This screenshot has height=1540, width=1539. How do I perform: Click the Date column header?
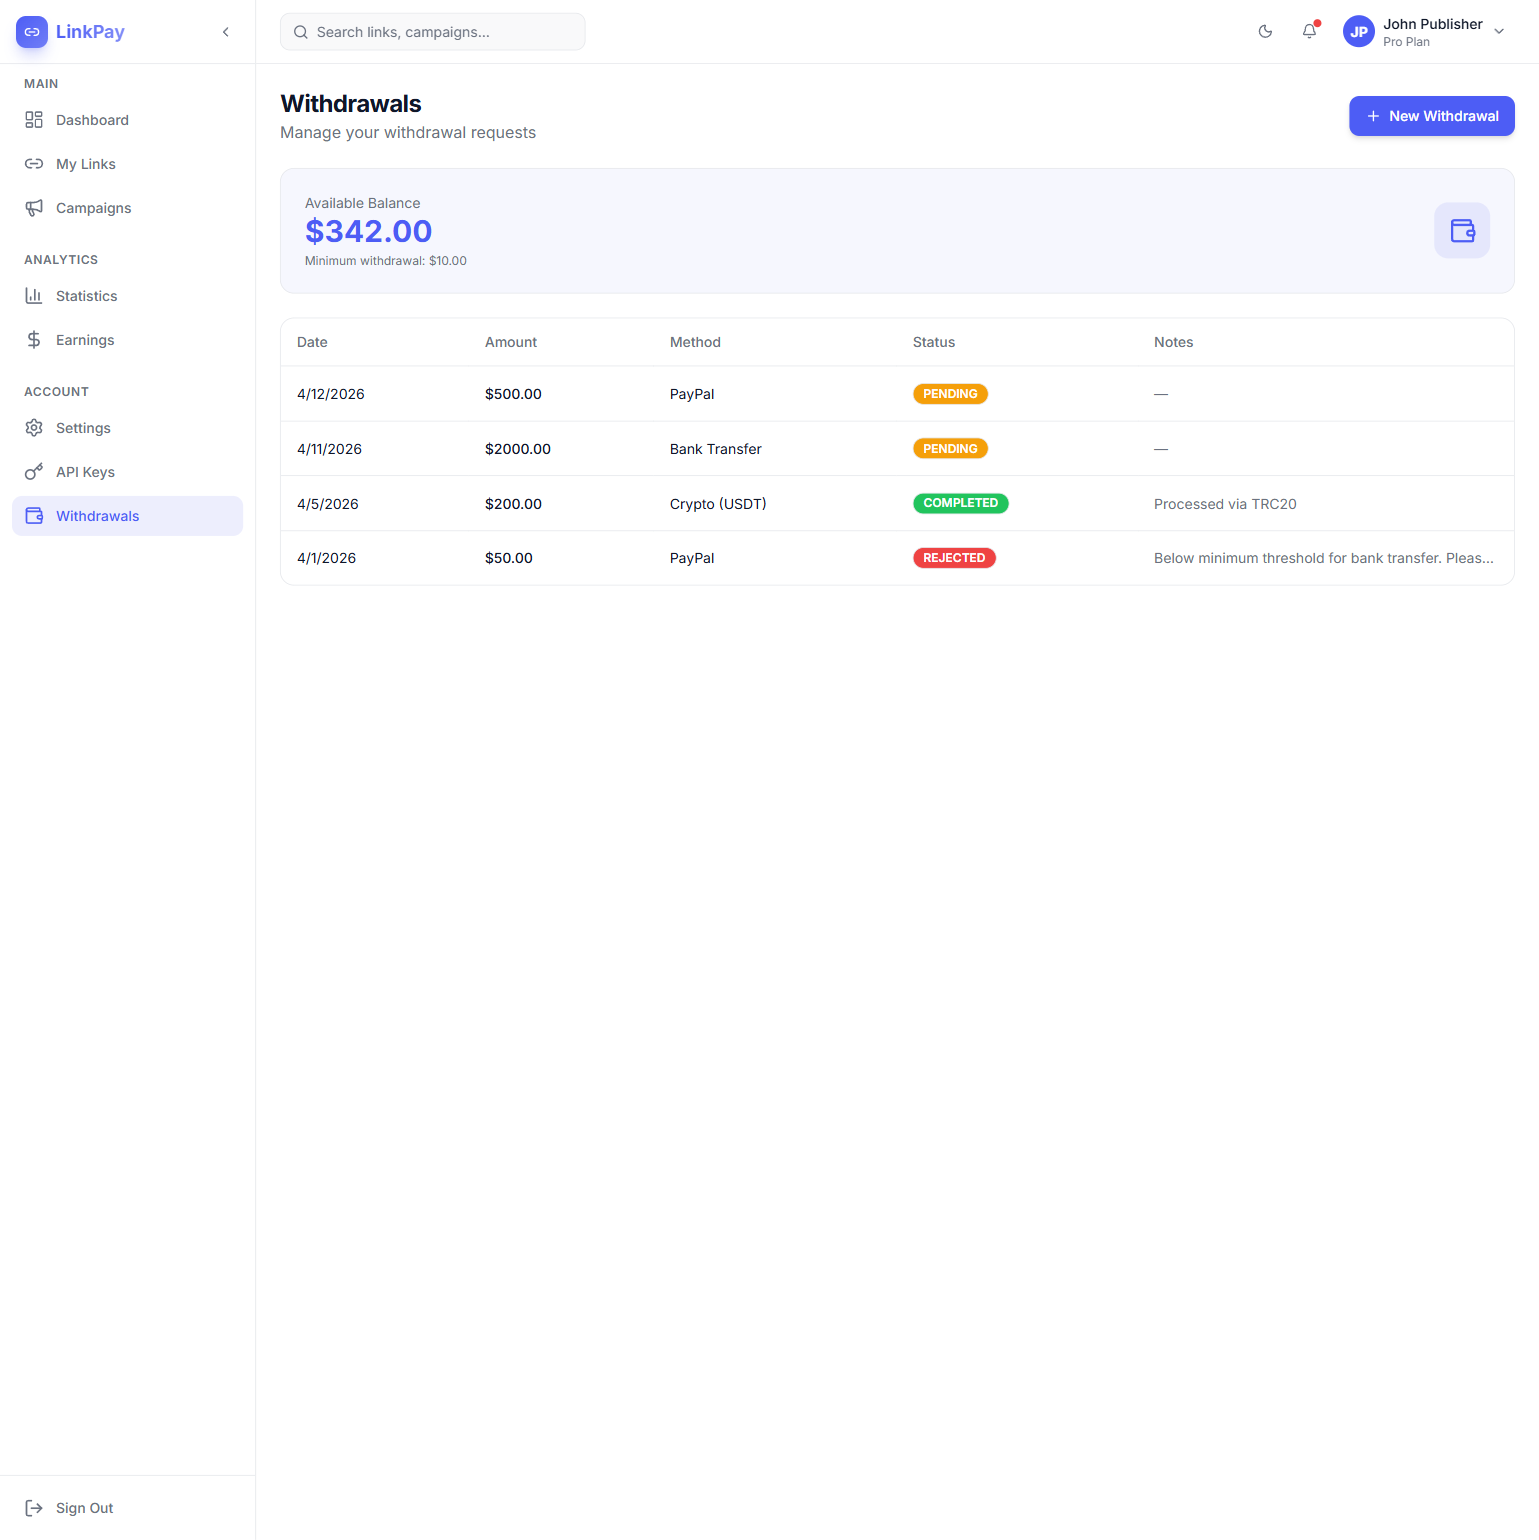[312, 342]
